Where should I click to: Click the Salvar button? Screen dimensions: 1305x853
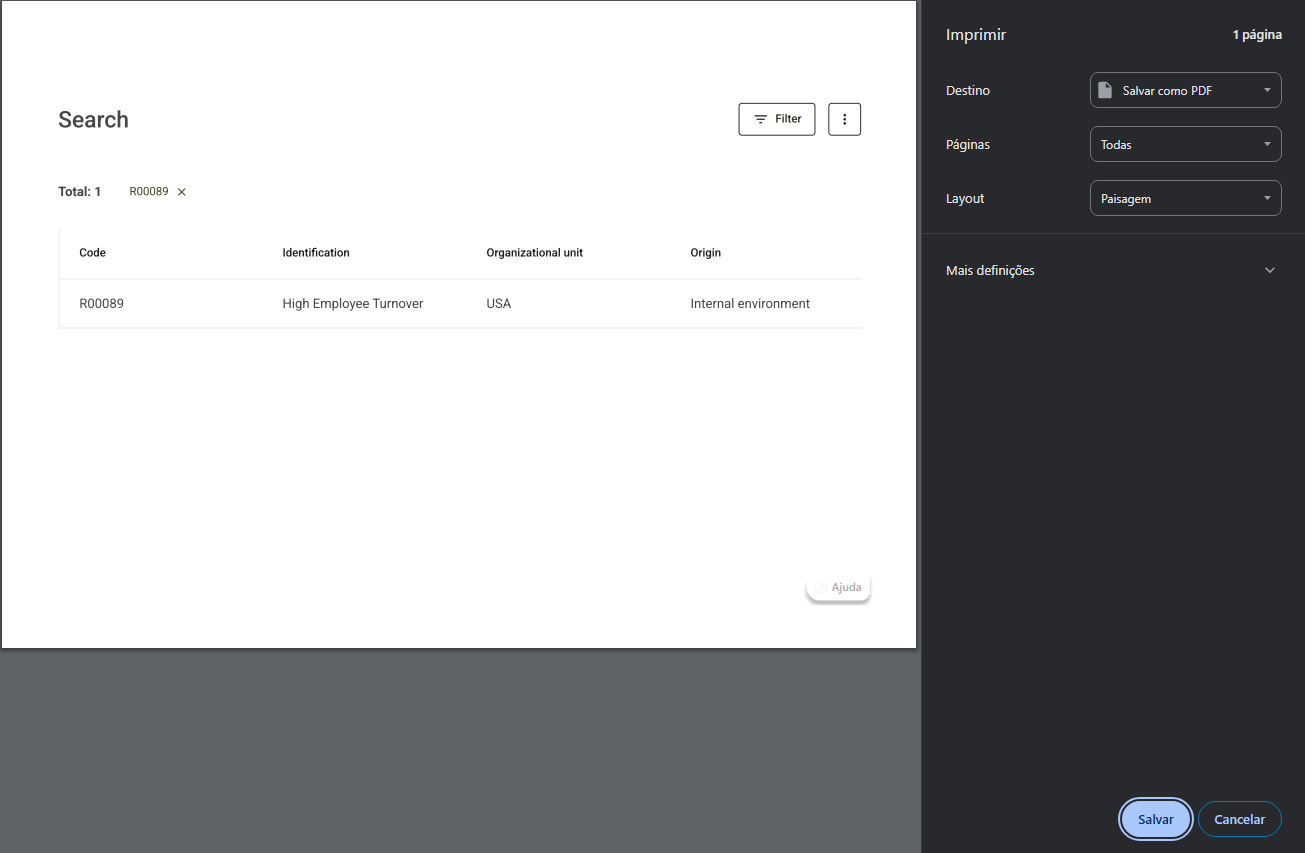click(x=1156, y=819)
